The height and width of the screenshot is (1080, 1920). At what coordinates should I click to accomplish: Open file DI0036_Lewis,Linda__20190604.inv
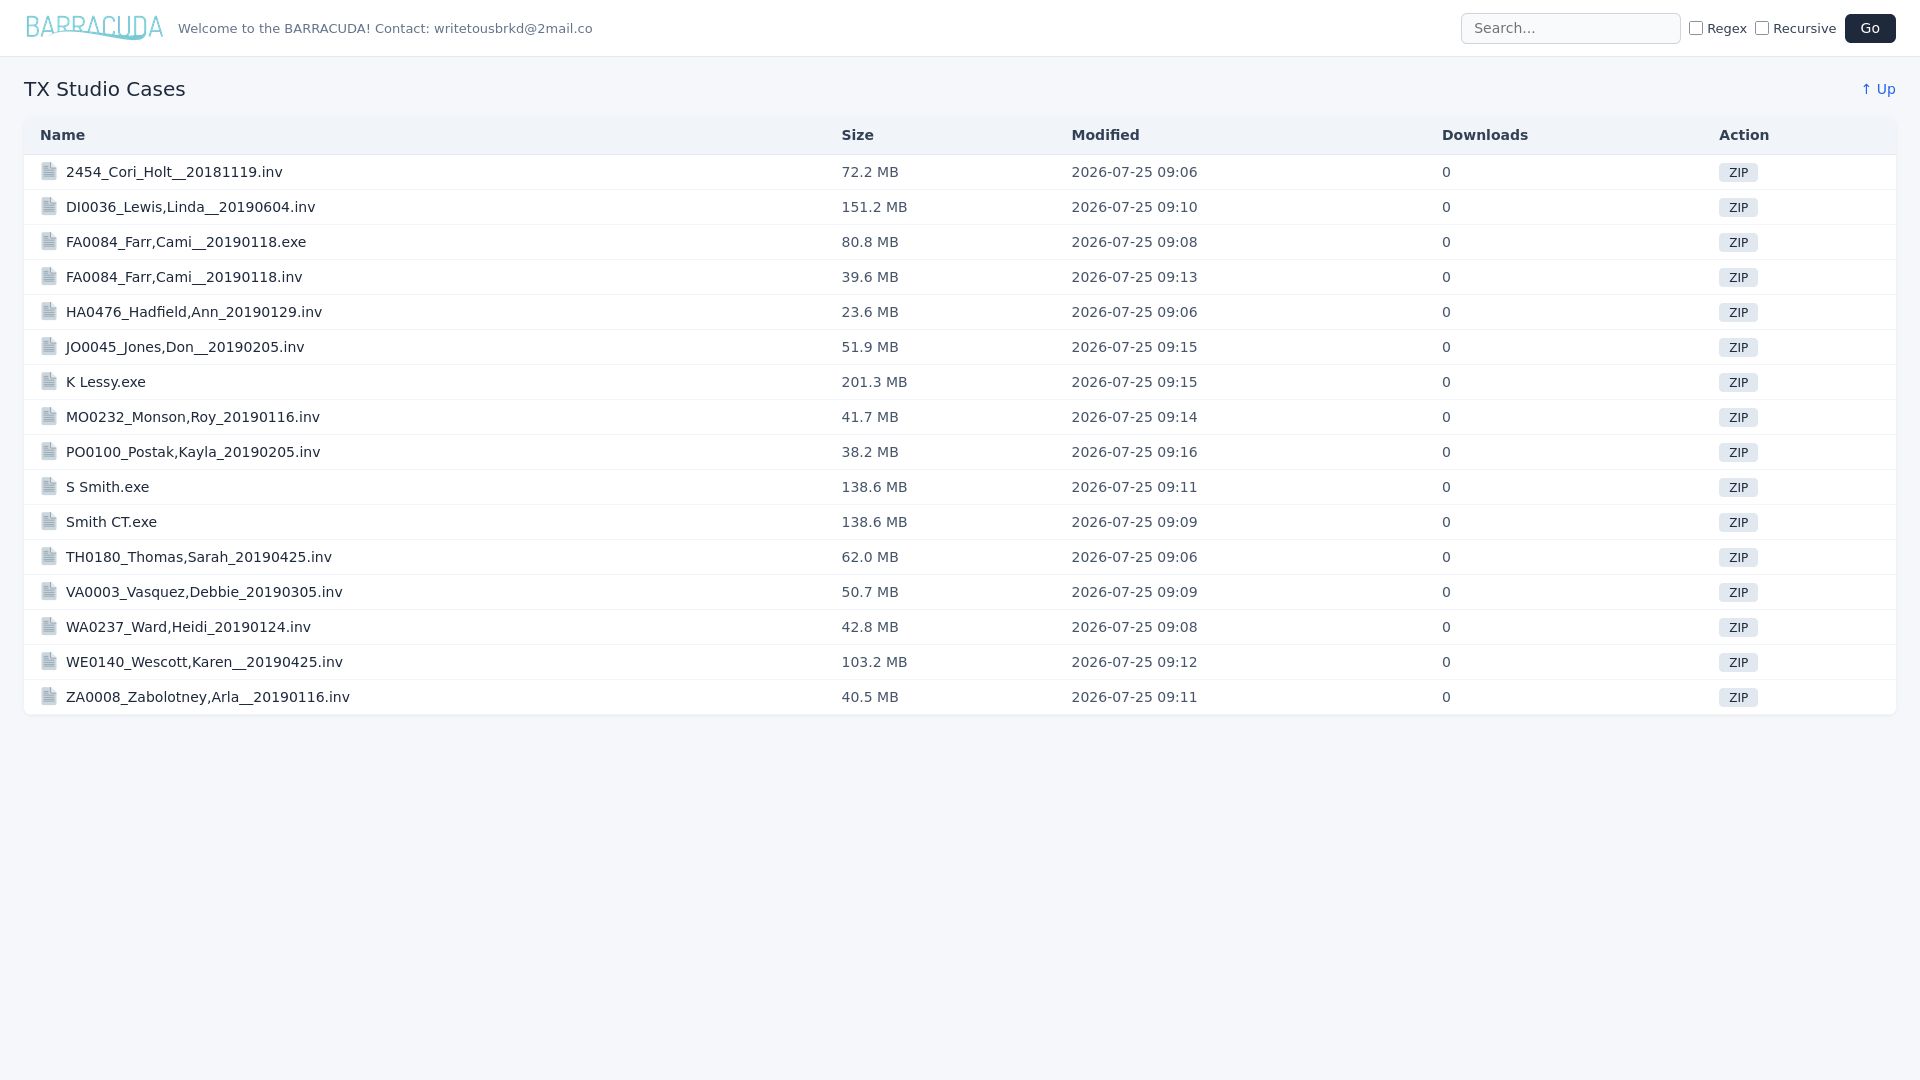(190, 207)
